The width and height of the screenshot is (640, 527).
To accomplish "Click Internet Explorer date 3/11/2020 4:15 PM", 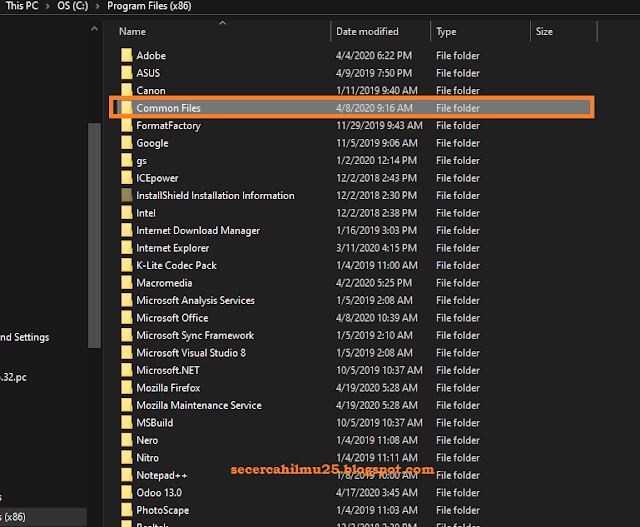I will 376,248.
